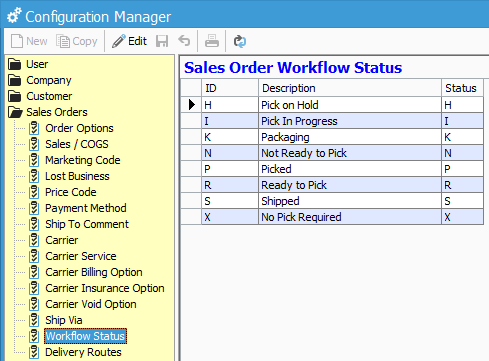This screenshot has height=361, width=489.
Task: Select the 'Not Ready to Pick' cell
Action: coord(350,153)
